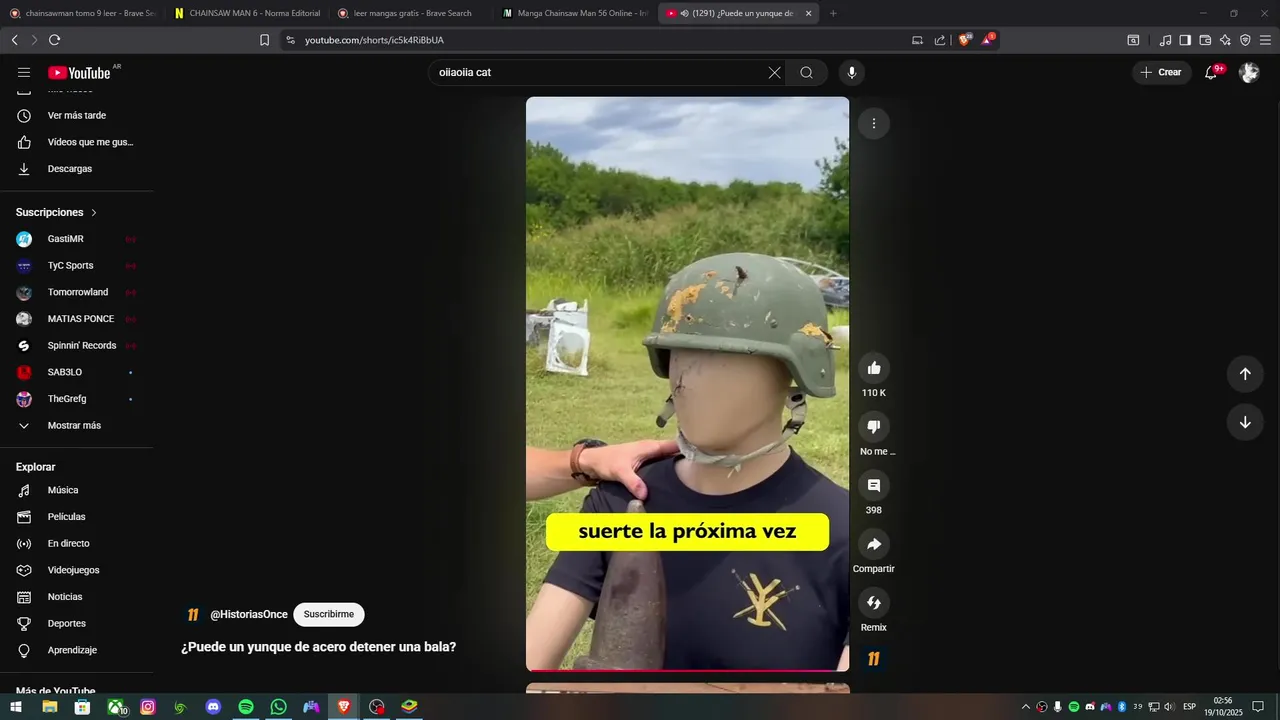Viewport: 1280px width, 720px height.
Task: Open MATIAS PONCE channel
Action: click(x=78, y=319)
